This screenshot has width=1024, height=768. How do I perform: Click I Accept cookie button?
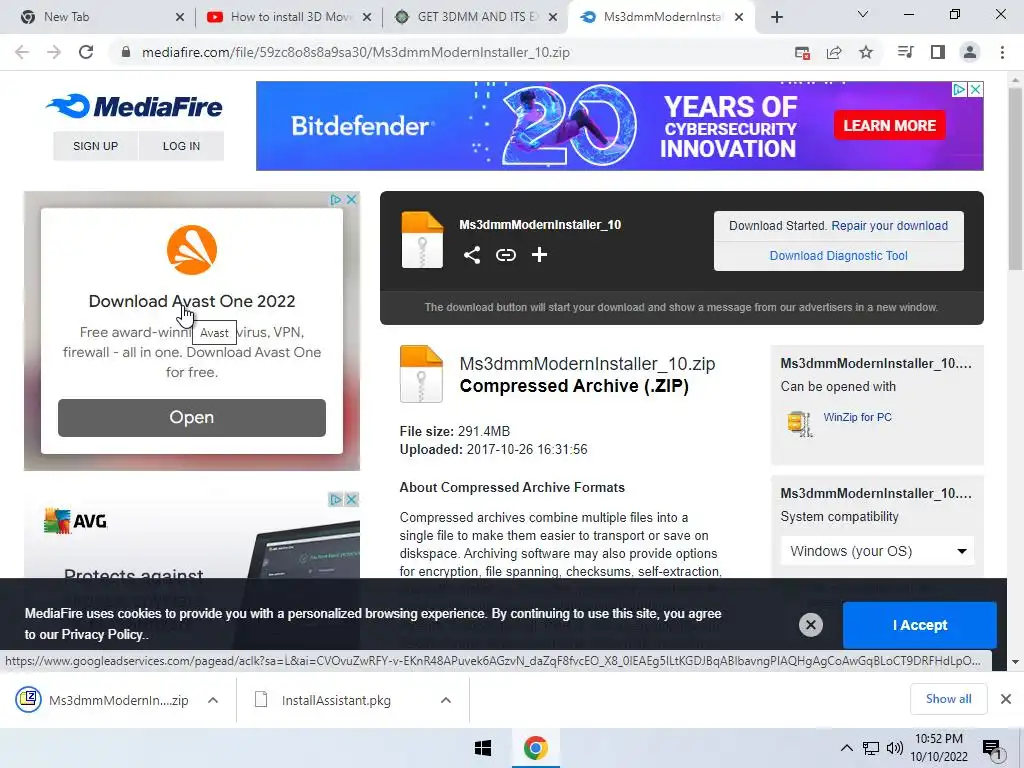tap(920, 625)
